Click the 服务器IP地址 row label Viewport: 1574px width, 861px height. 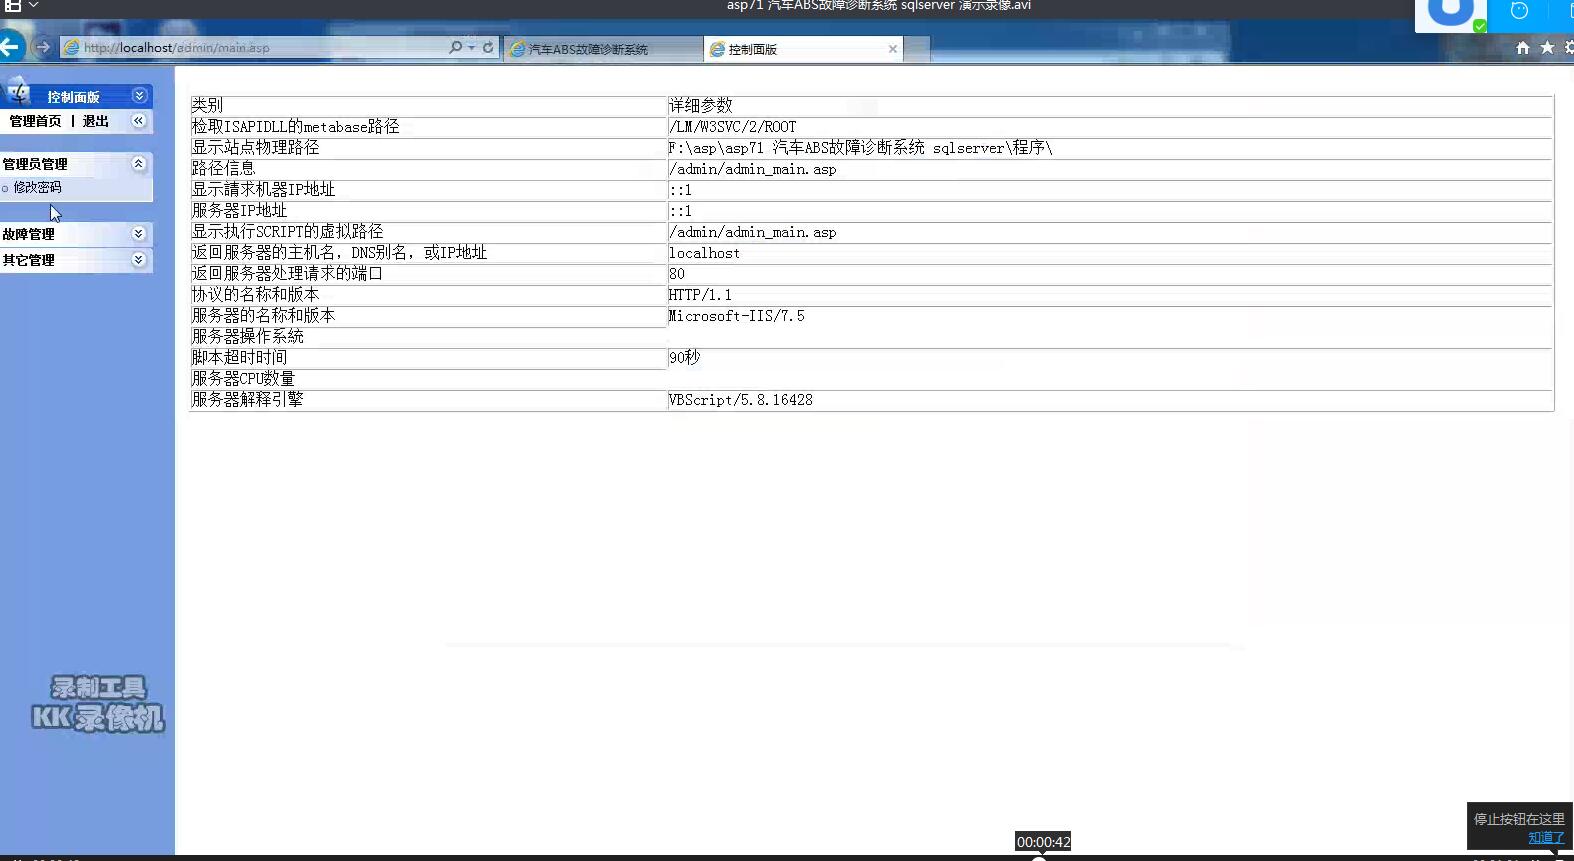[x=239, y=210]
